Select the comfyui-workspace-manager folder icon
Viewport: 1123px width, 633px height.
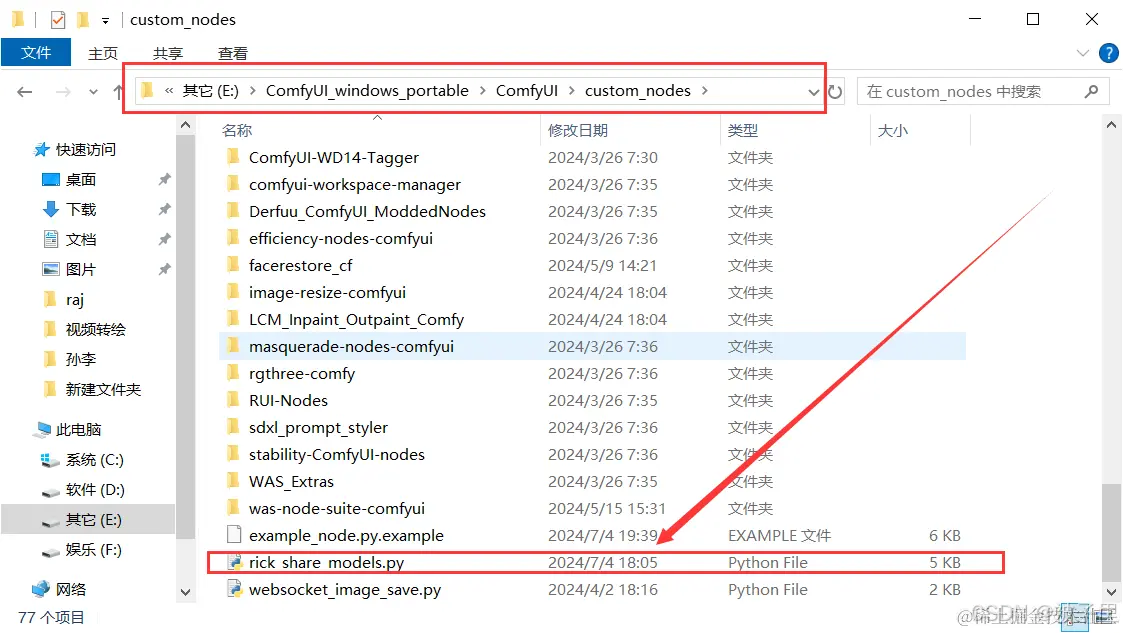click(233, 184)
